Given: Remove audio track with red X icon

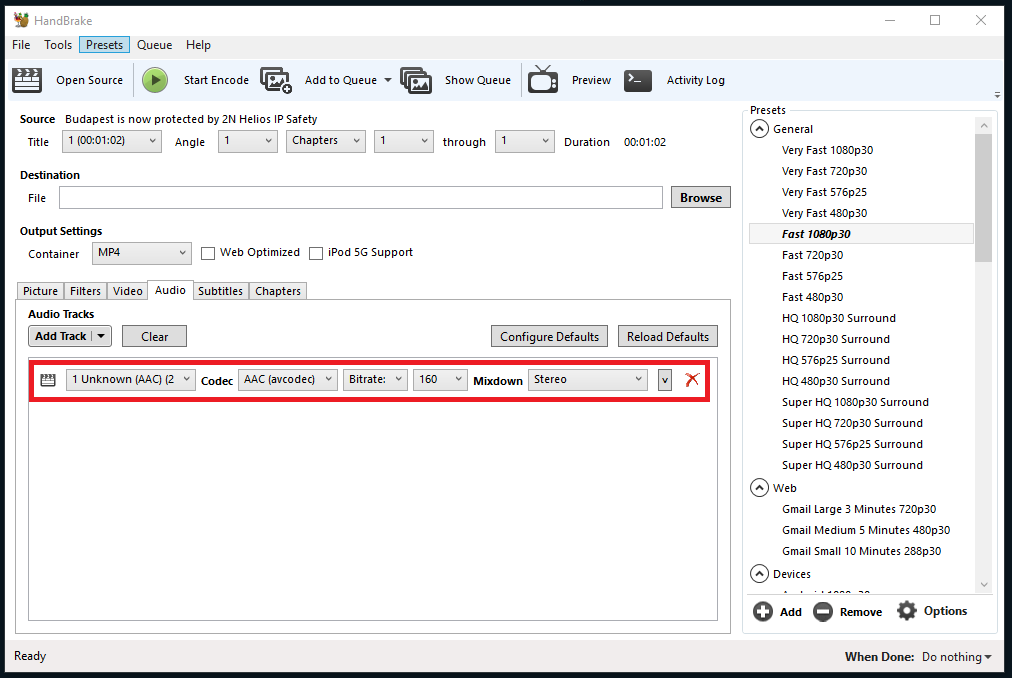Looking at the screenshot, I should [x=691, y=380].
